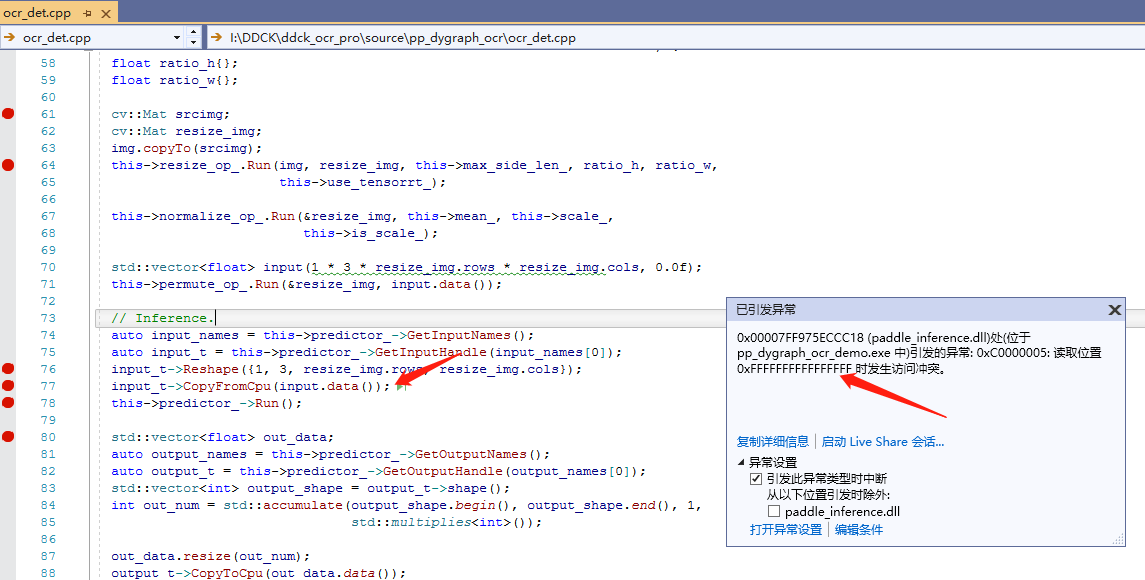This screenshot has width=1145, height=580.
Task: Click the 复制详细信息 link
Action: [773, 441]
